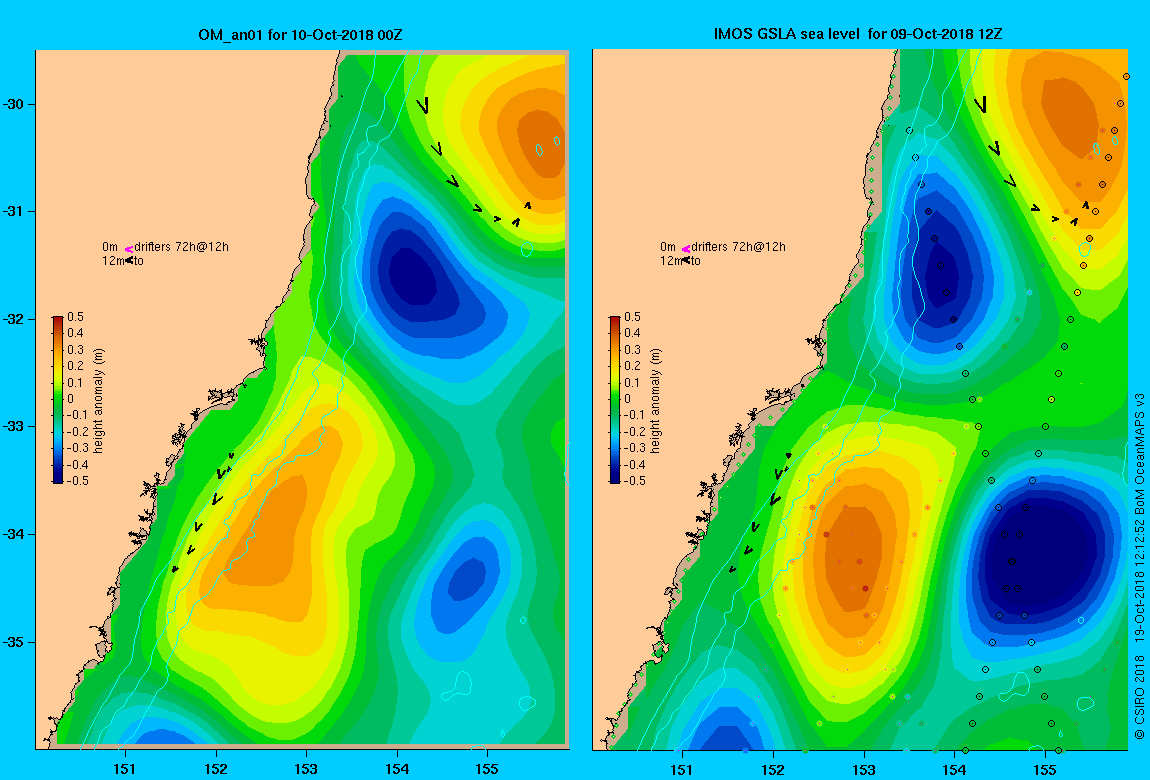1150x780 pixels.
Task: Click longitude 151 under the left map
Action: click(125, 769)
